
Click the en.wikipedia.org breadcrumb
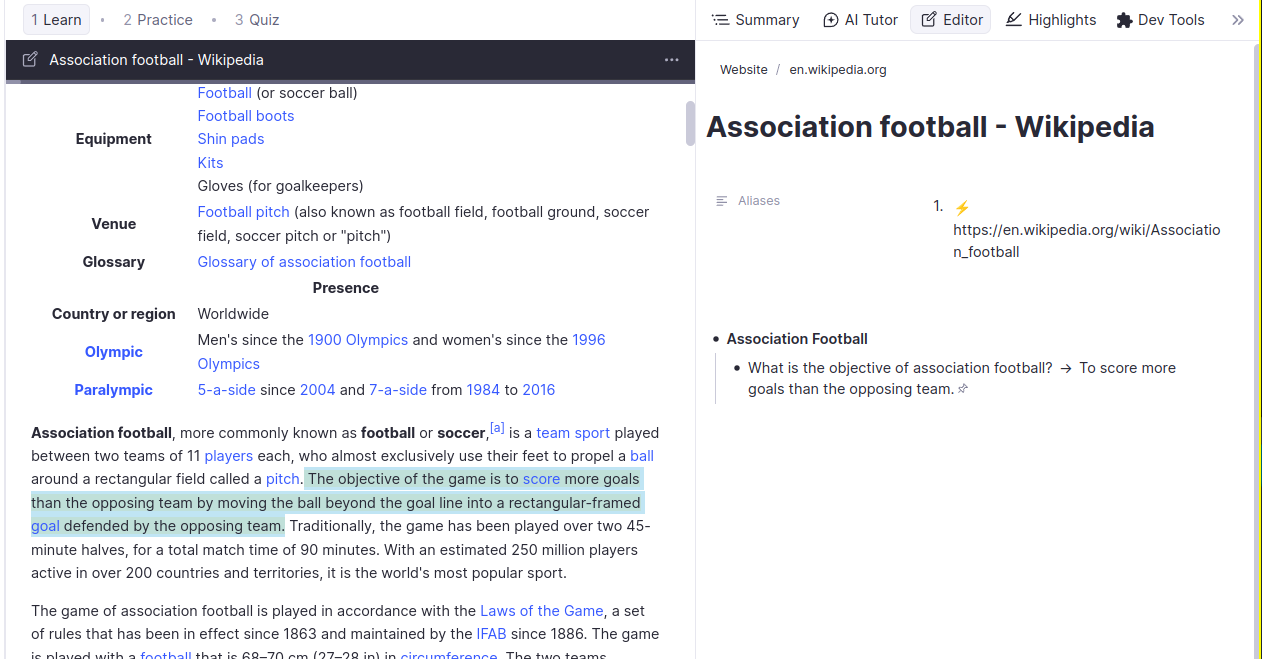click(837, 70)
